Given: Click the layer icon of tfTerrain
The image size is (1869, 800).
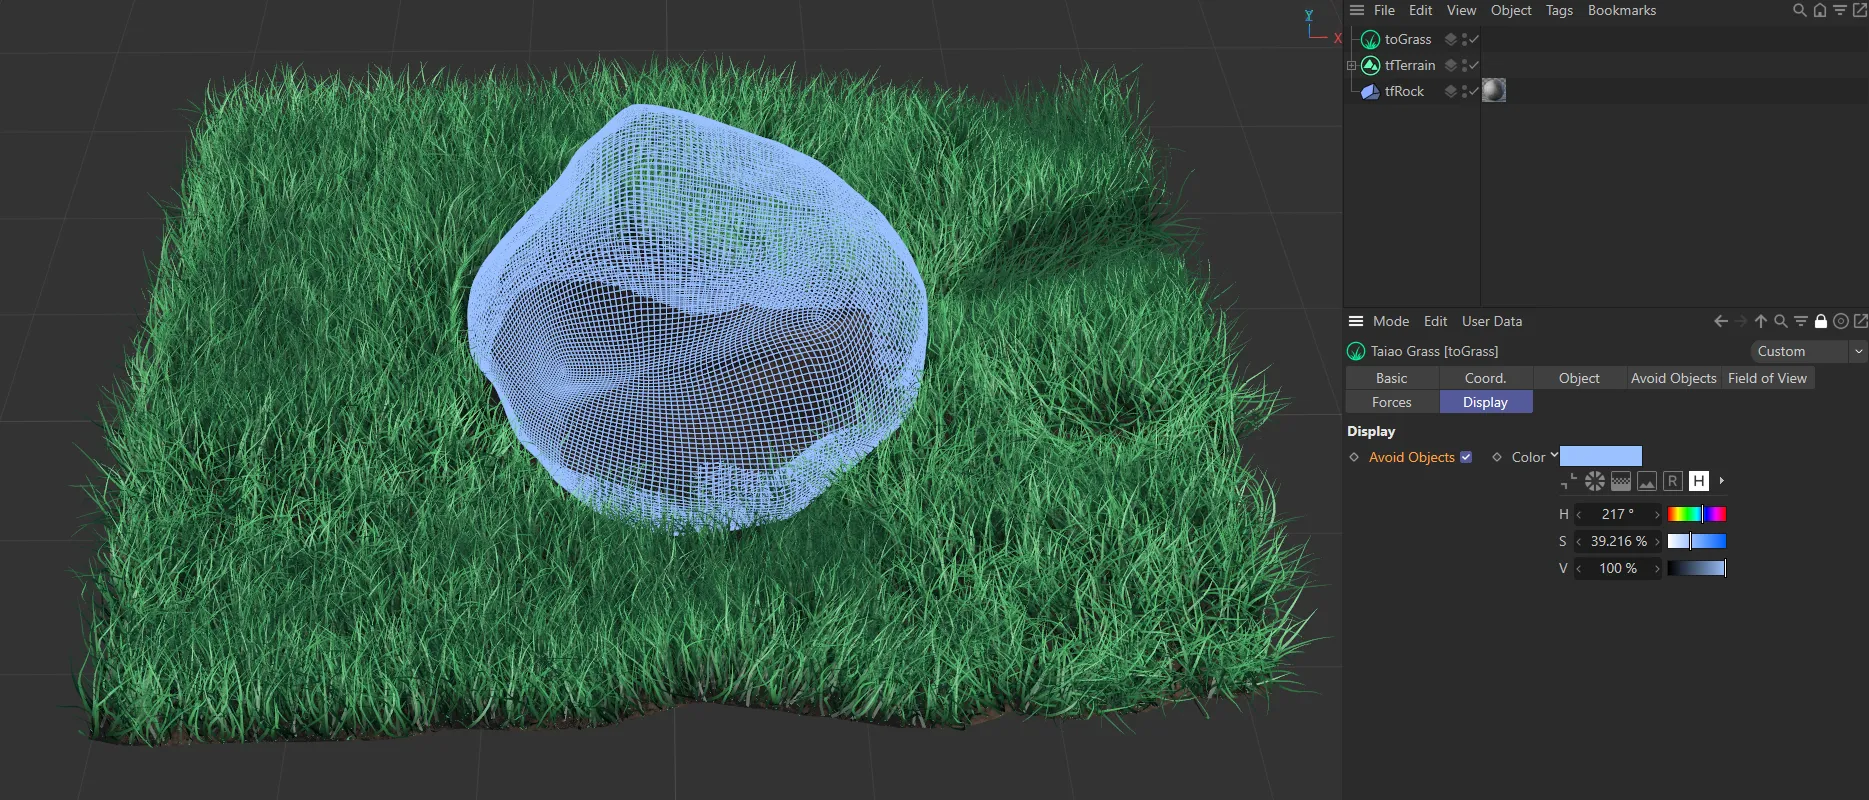Looking at the screenshot, I should tap(1450, 65).
